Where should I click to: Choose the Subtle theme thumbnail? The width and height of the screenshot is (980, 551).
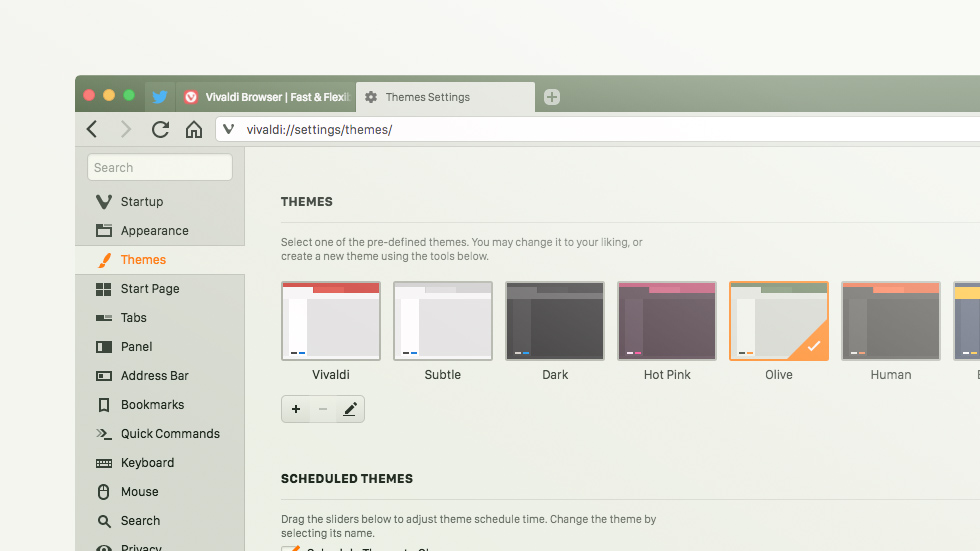tap(442, 320)
